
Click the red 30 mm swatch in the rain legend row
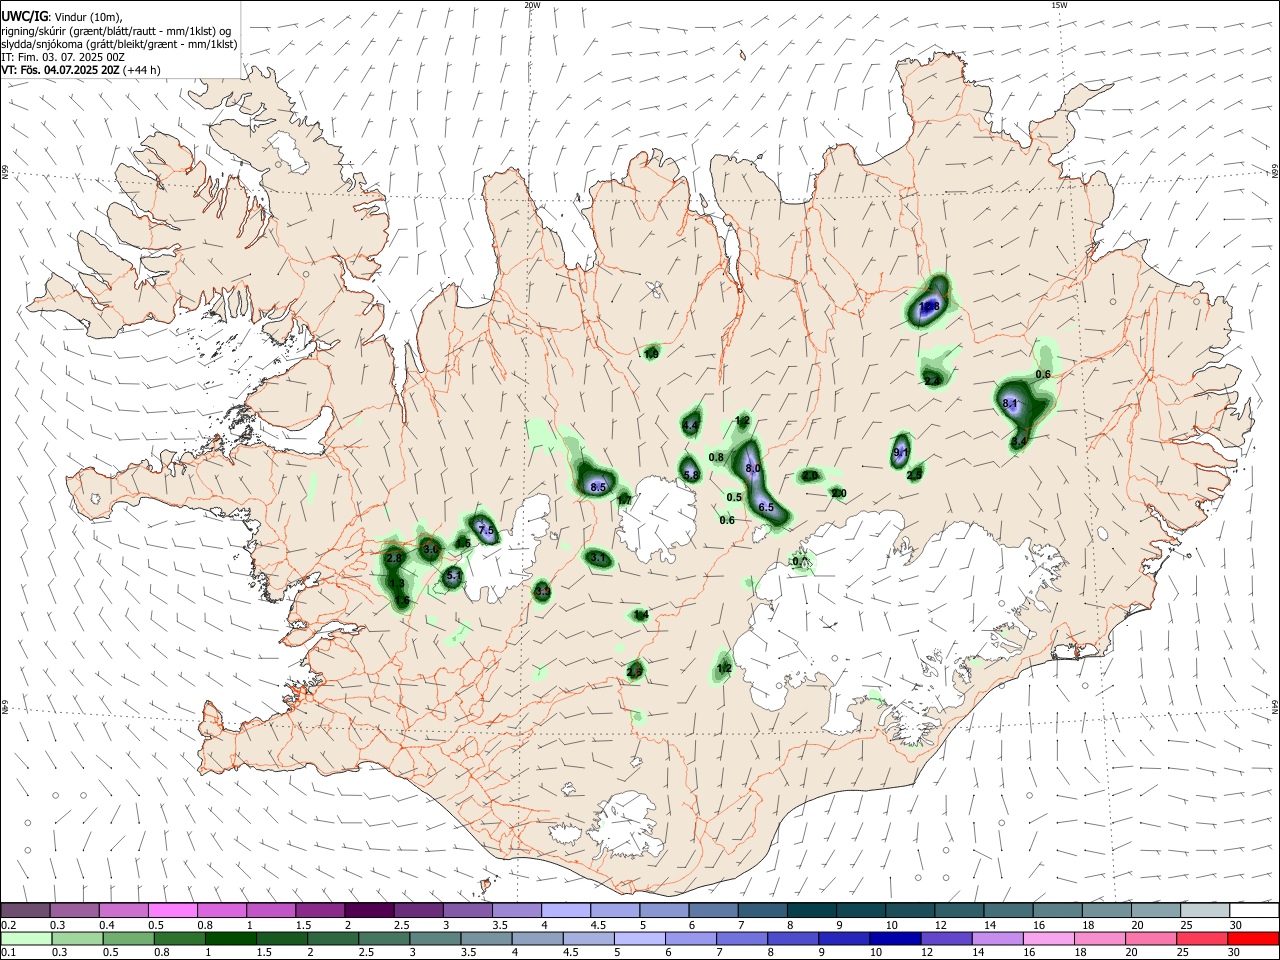point(1254,938)
